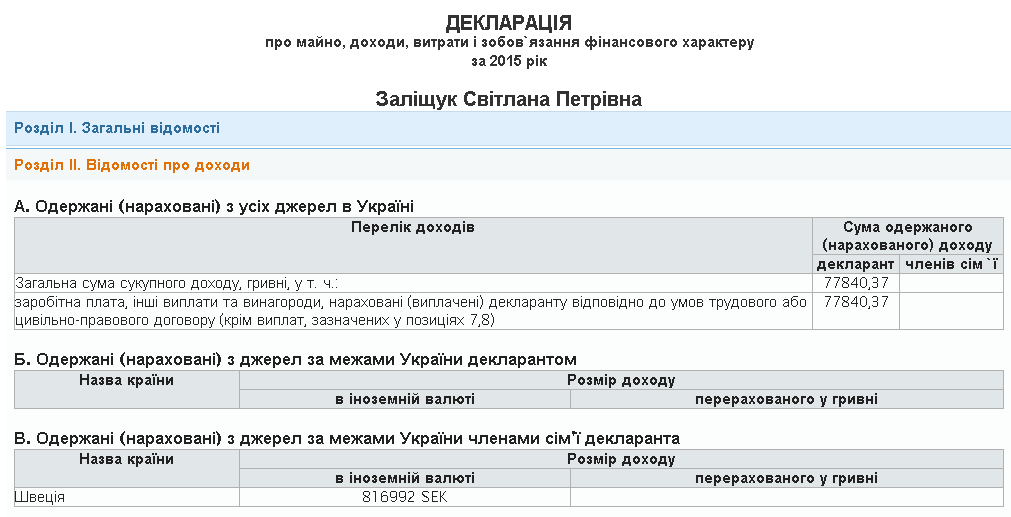
Task: Click the Сума одержаного (нарахованого) доходу header
Action: pyautogui.click(x=907, y=236)
